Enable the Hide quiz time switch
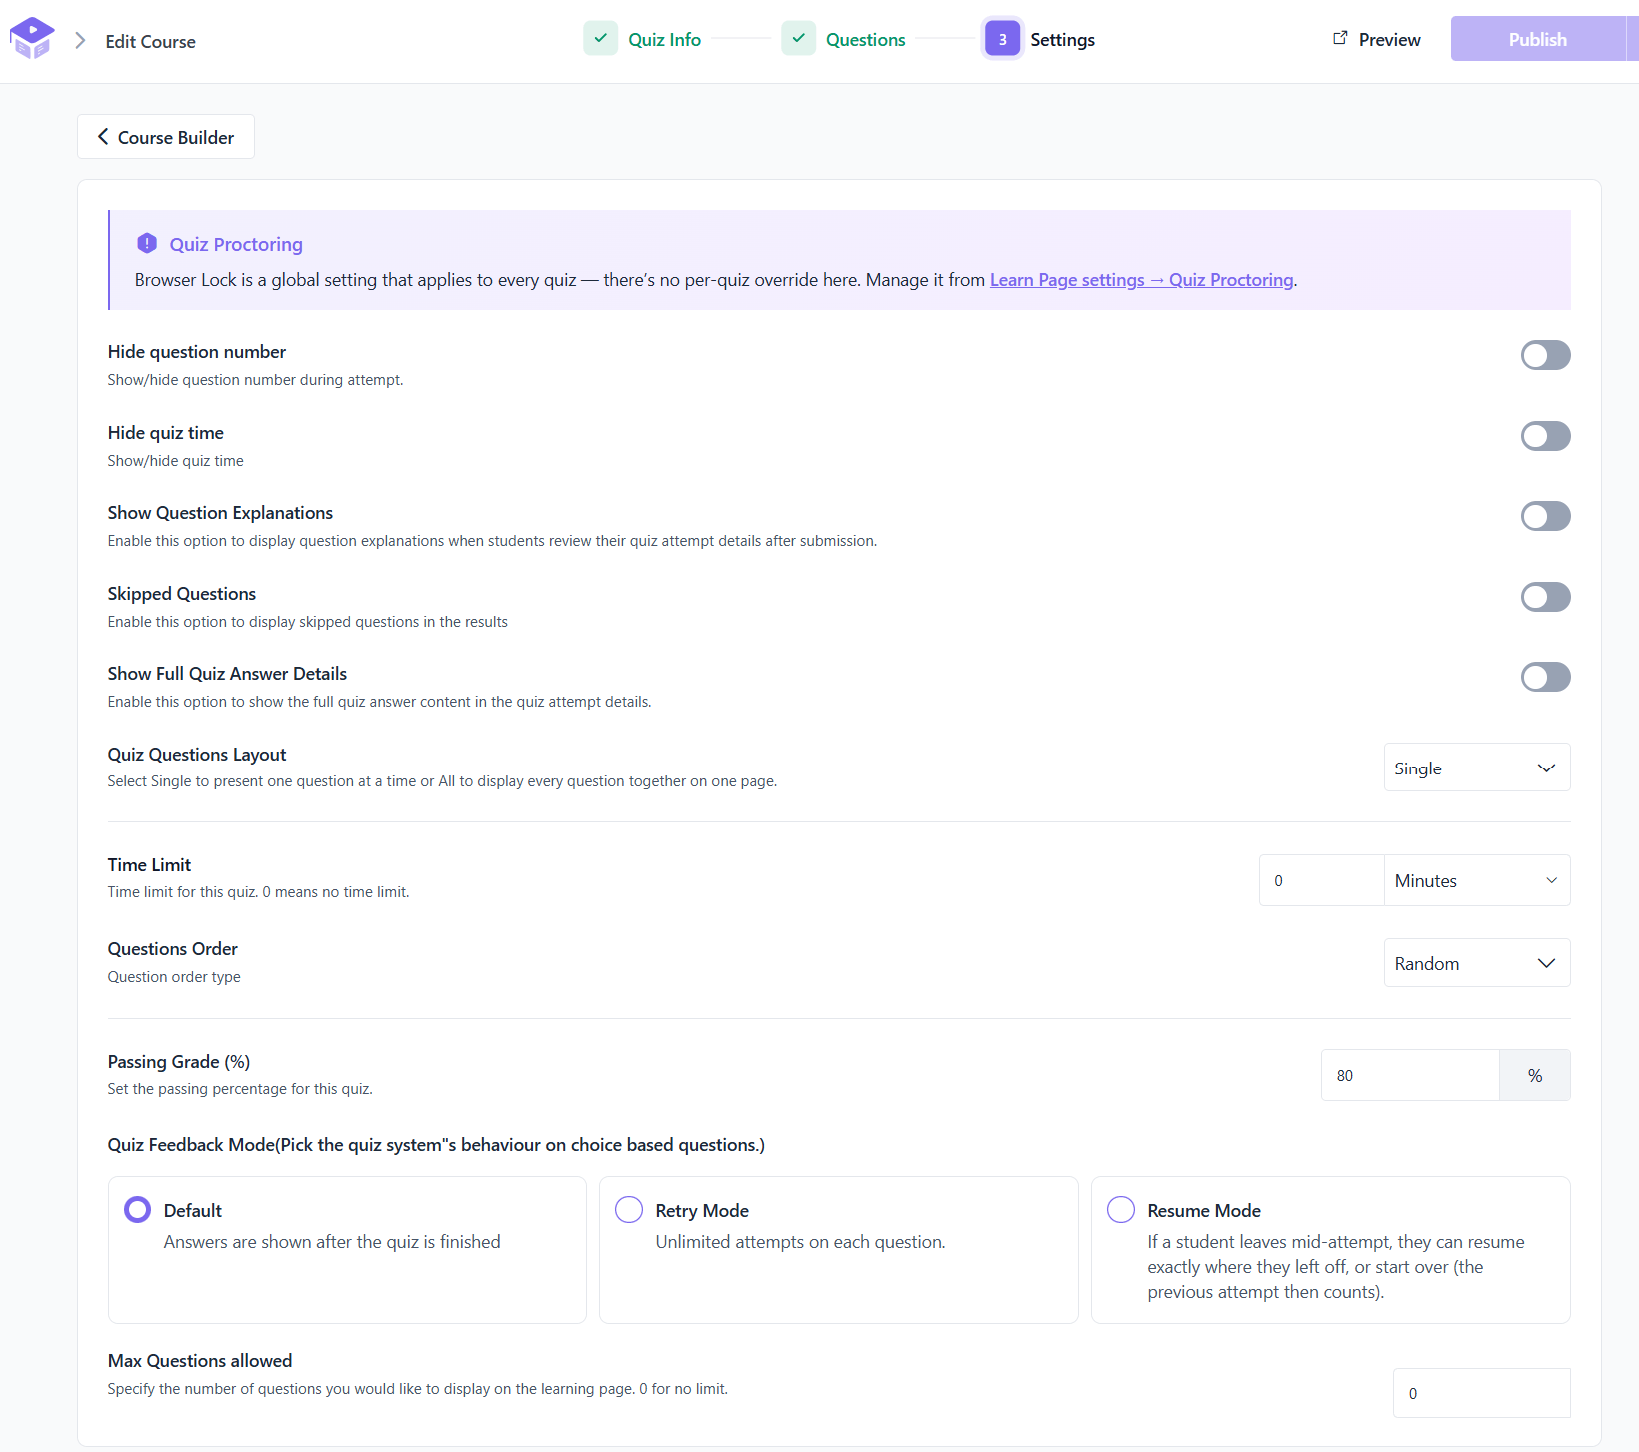Viewport: 1639px width, 1452px height. click(x=1546, y=436)
